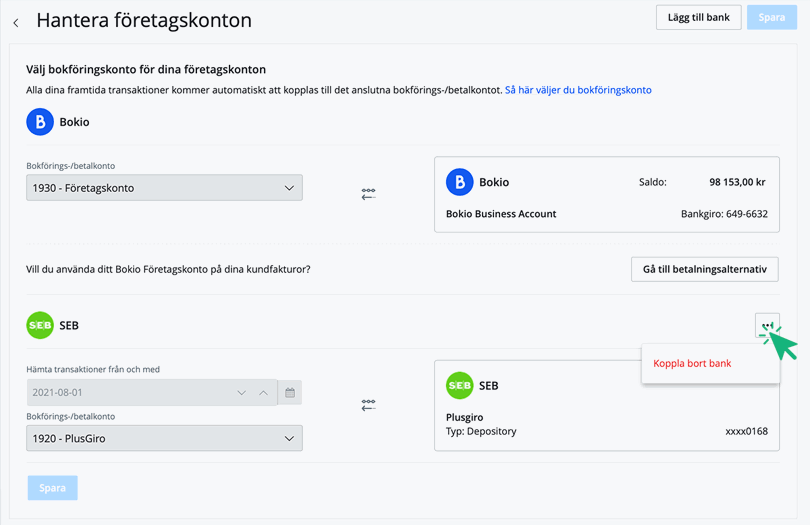The height and width of the screenshot is (525, 810).
Task: Click the Typ: Depository text
Action: (481, 431)
